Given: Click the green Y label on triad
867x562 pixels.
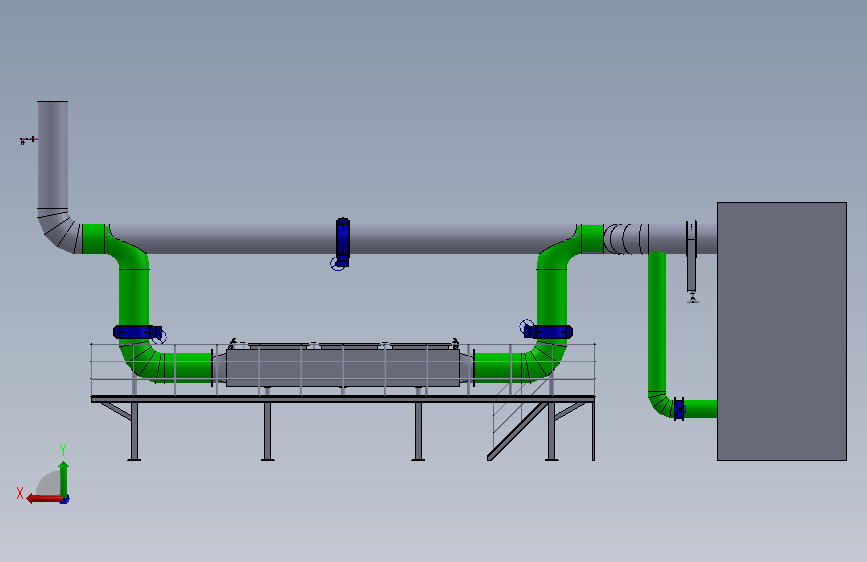Looking at the screenshot, I should click(x=63, y=449).
